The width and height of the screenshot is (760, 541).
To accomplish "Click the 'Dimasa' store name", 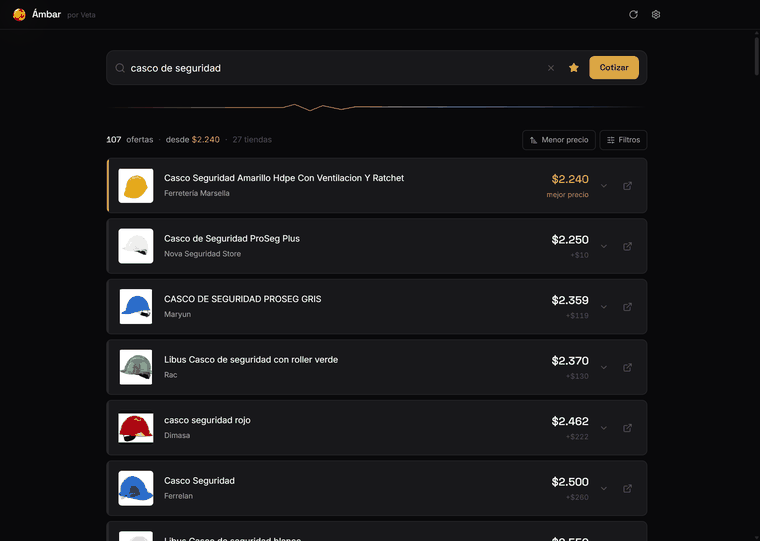I will [x=177, y=436].
